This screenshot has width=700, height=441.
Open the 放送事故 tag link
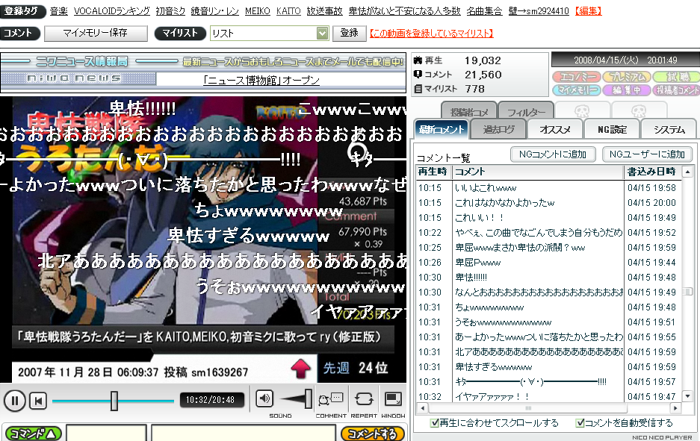click(x=325, y=11)
